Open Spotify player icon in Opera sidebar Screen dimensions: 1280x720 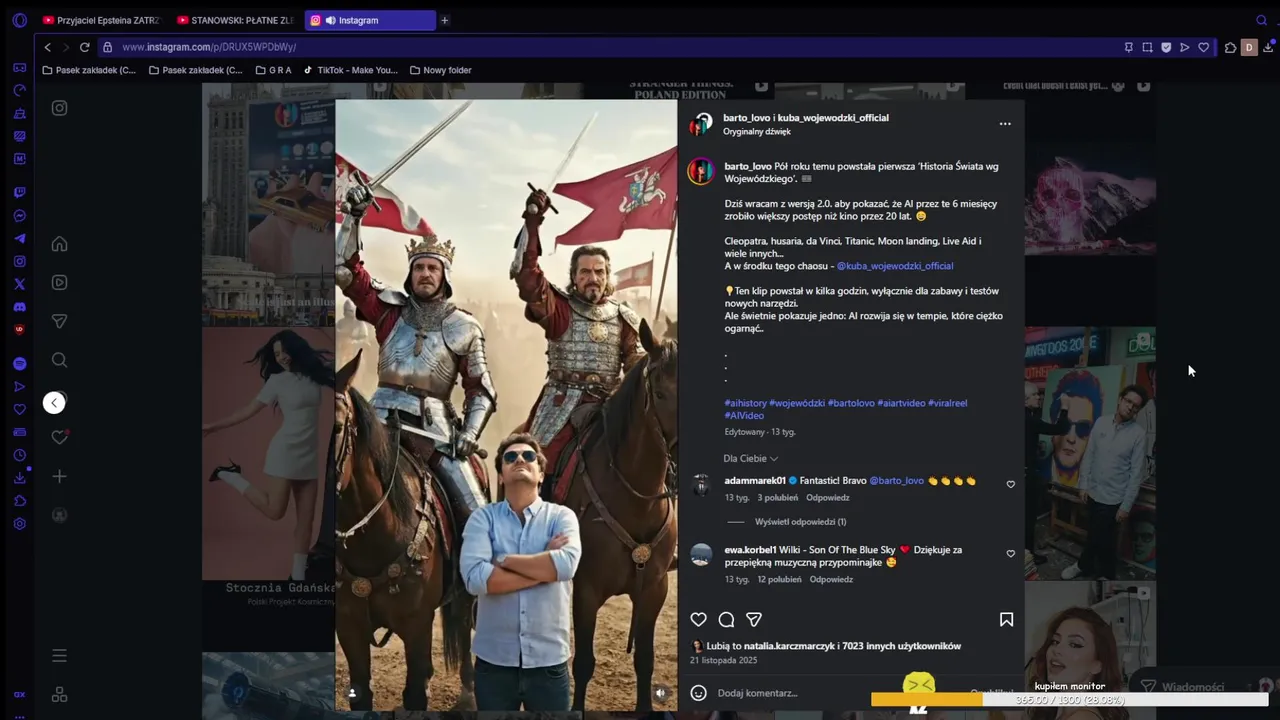tap(19, 364)
